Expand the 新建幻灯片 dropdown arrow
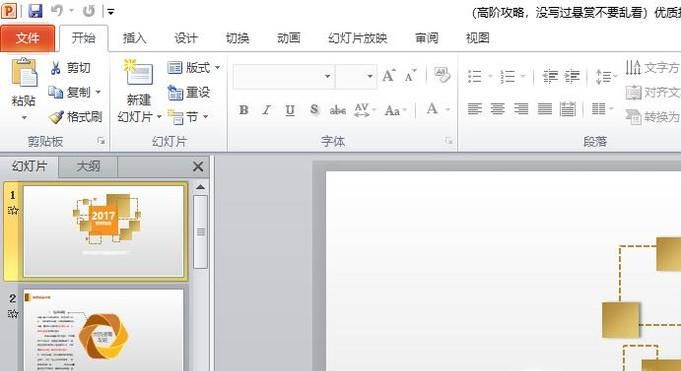 tap(159, 117)
